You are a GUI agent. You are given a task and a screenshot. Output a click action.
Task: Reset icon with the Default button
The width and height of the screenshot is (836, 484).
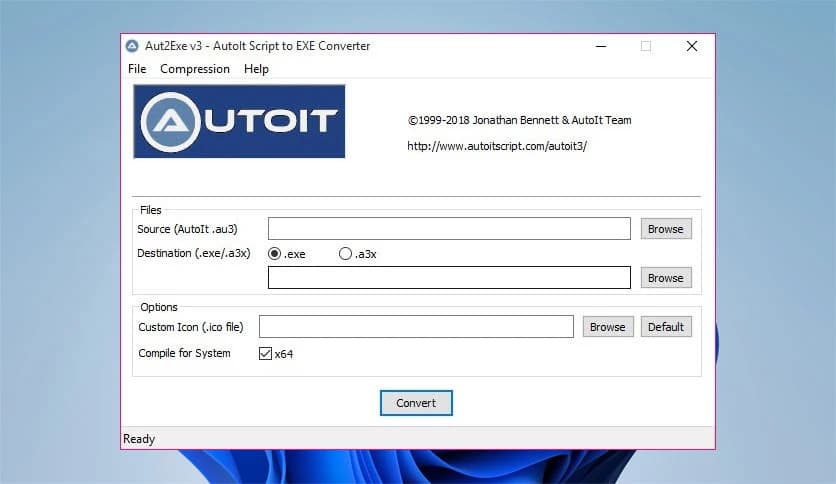[666, 327]
